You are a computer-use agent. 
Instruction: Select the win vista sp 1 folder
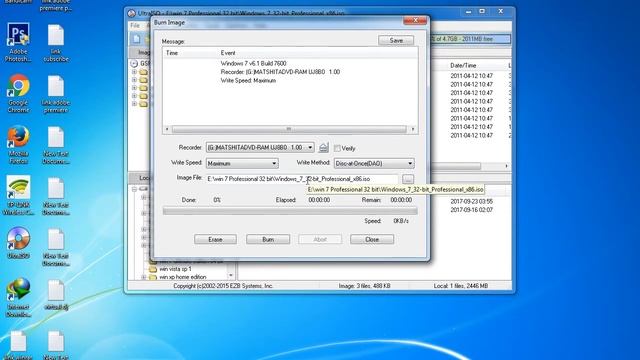tap(175, 269)
